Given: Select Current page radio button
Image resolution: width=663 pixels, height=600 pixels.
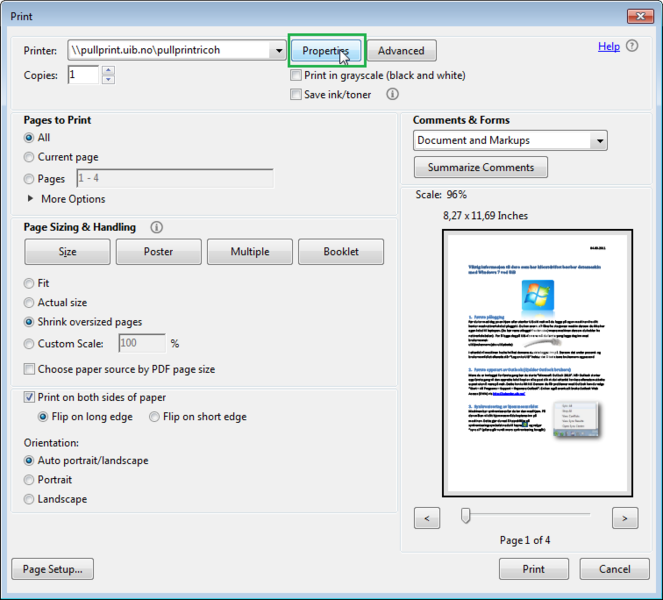Looking at the screenshot, I should pos(29,157).
